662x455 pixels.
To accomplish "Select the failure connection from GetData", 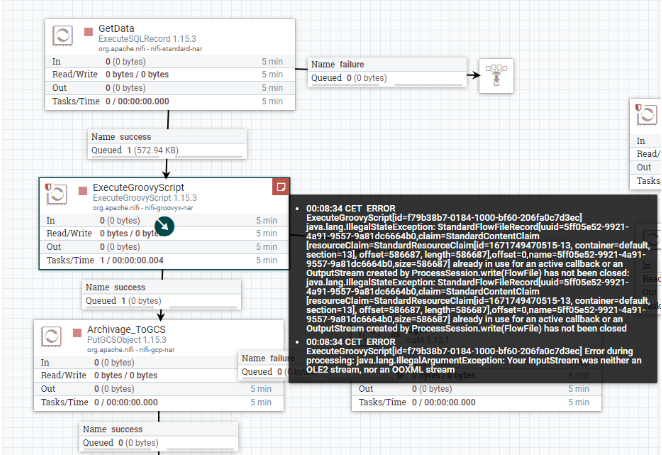I will [388, 71].
